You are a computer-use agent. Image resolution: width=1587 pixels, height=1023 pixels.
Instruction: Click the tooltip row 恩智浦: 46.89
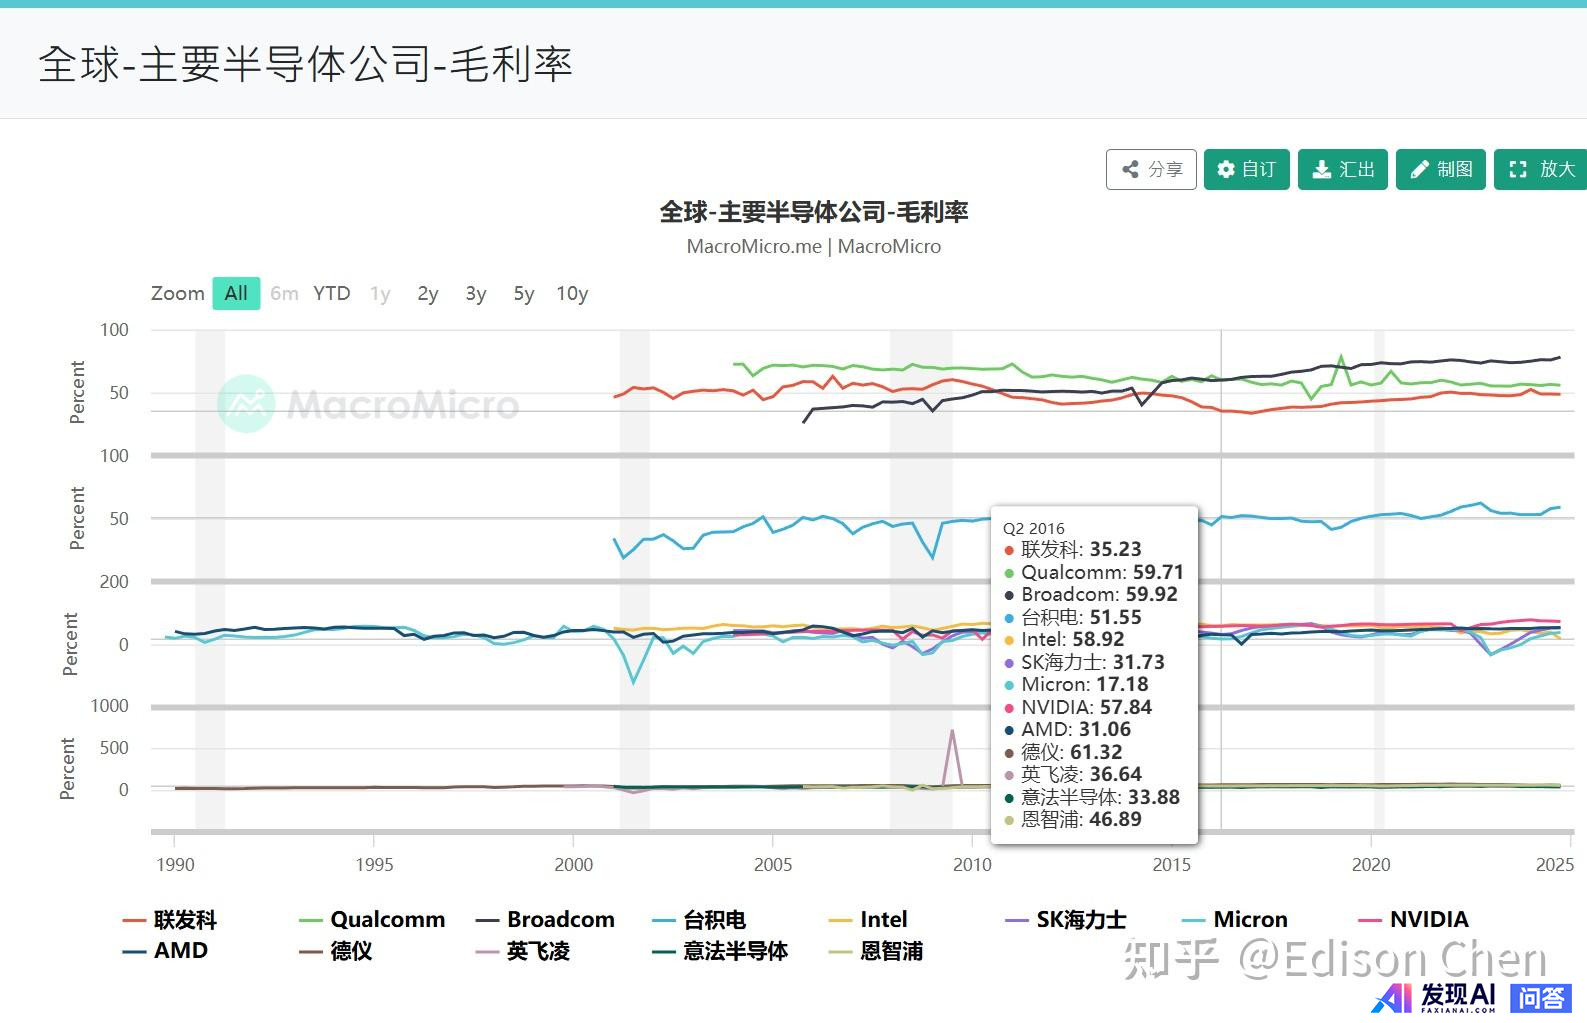pos(1072,819)
